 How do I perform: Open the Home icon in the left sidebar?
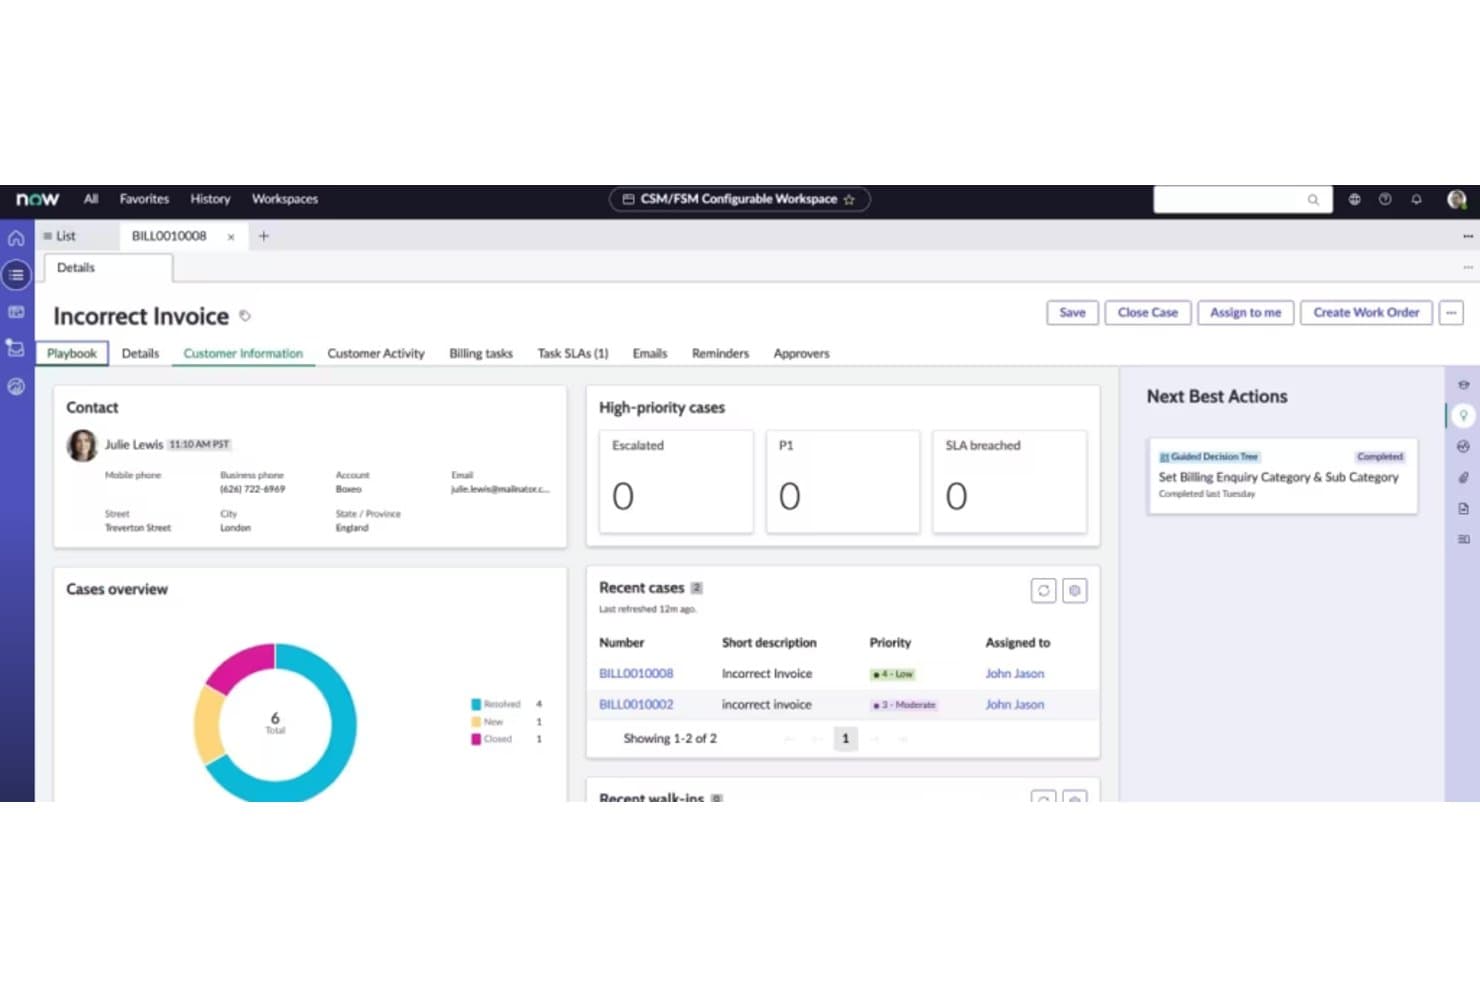[x=16, y=238]
